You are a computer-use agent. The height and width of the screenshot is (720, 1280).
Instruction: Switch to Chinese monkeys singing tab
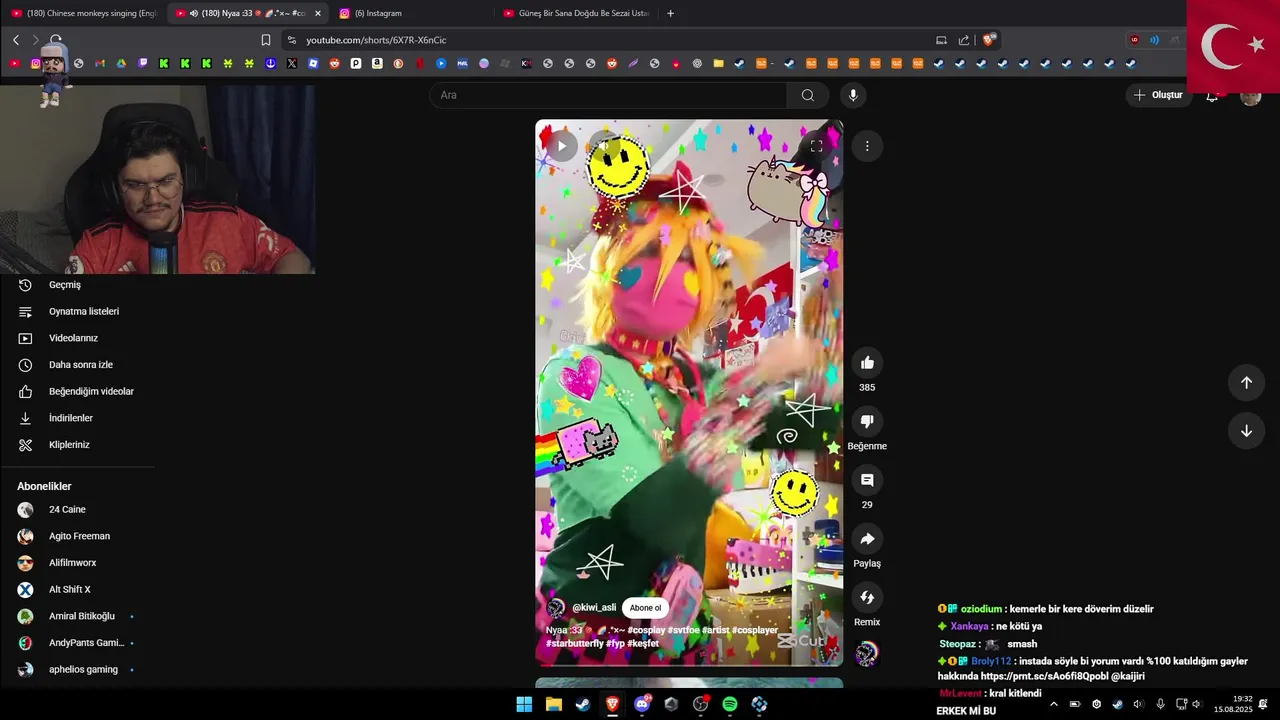coord(84,13)
